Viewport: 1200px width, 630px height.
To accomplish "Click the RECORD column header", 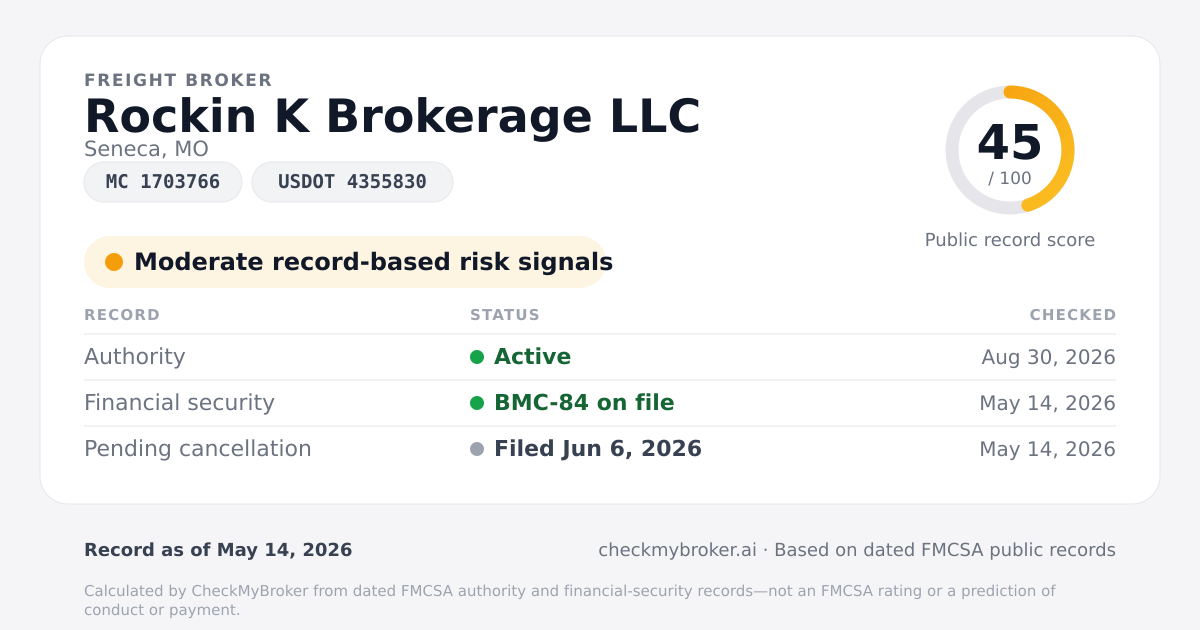I will [122, 315].
